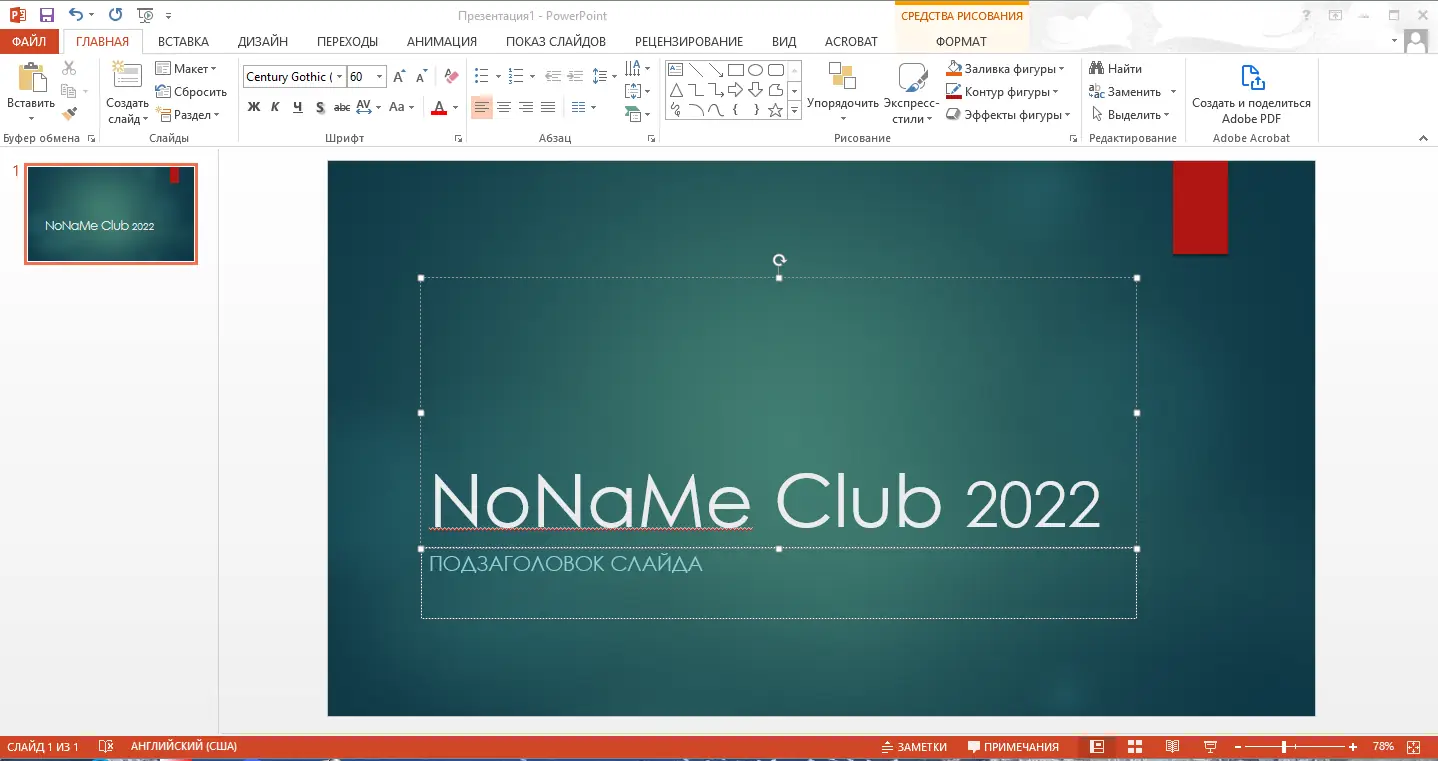Select the Isosceles Triangle shape
The width and height of the screenshot is (1438, 761).
pyautogui.click(x=675, y=90)
